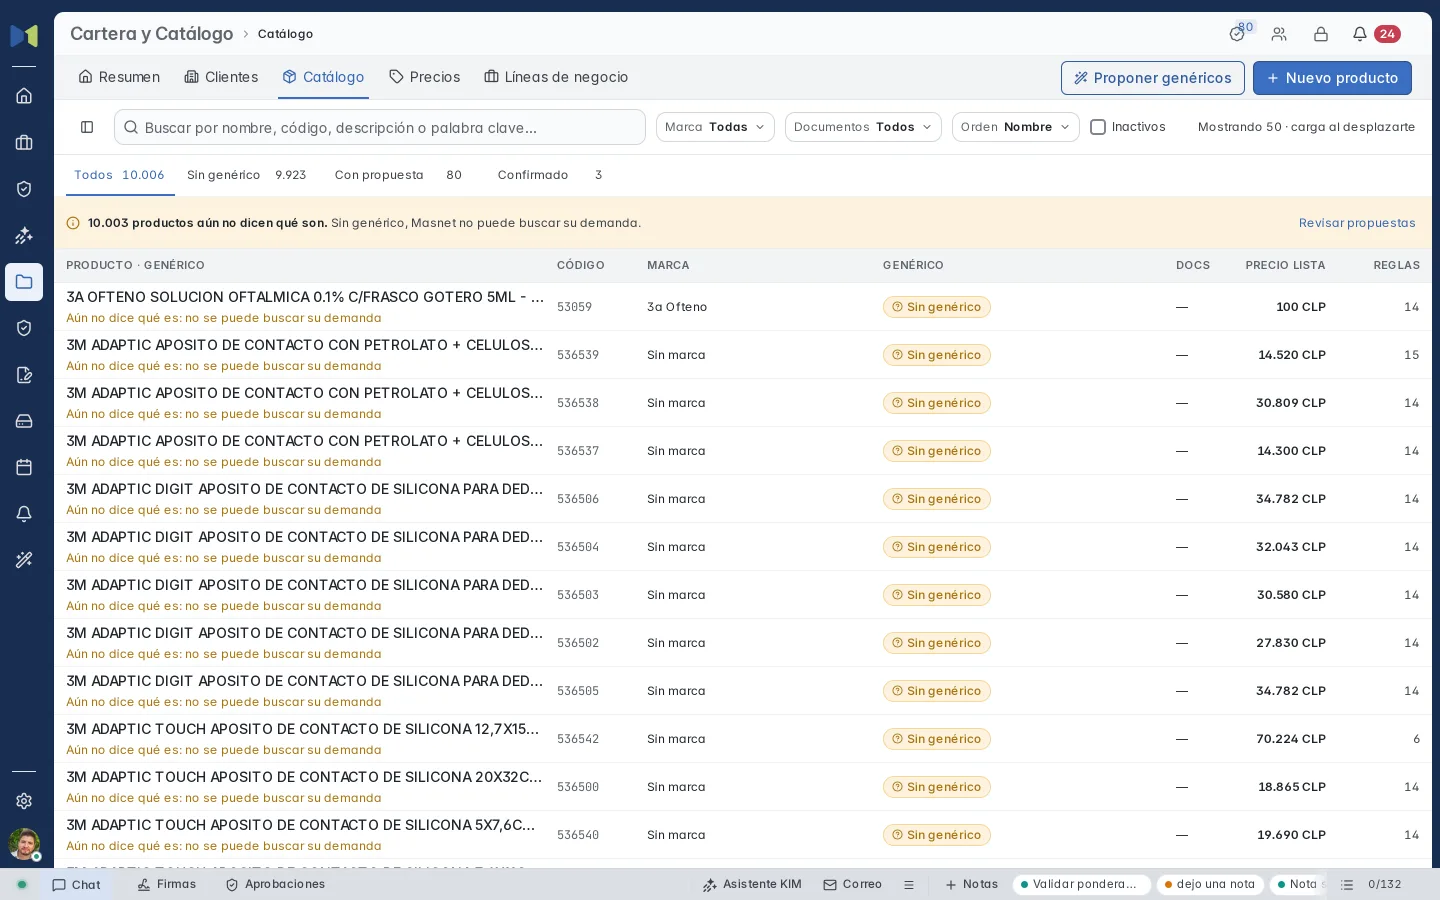
Task: Open Correo in the bottom bar
Action: (852, 885)
